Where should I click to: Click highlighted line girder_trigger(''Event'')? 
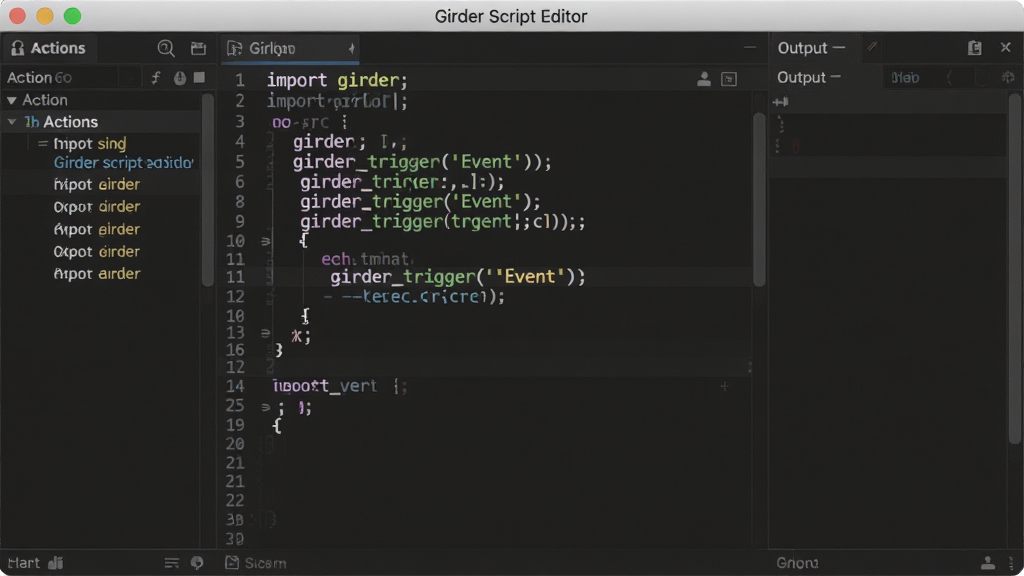458,277
